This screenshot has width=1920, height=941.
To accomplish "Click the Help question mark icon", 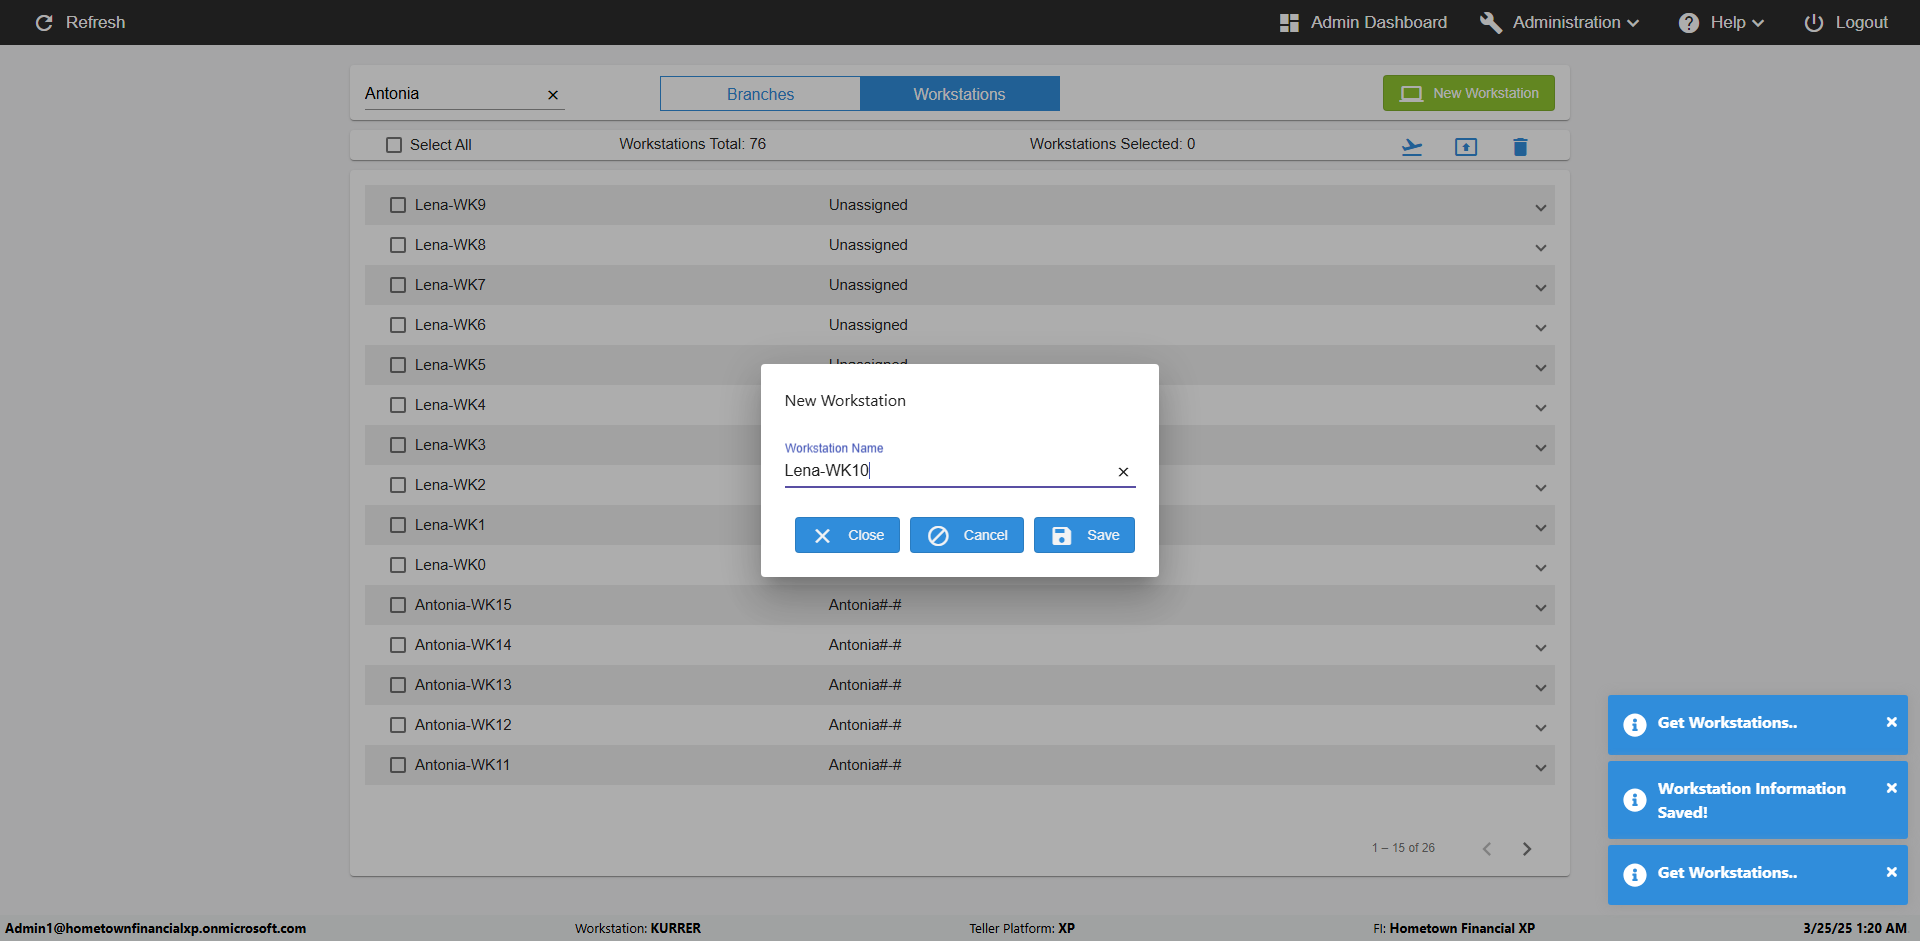I will (1689, 22).
